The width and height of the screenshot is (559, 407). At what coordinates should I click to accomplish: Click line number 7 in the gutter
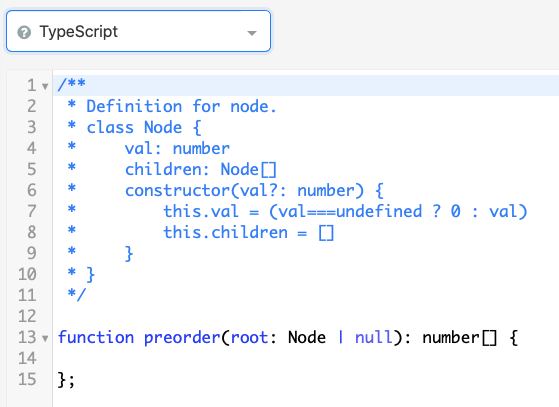coord(32,211)
